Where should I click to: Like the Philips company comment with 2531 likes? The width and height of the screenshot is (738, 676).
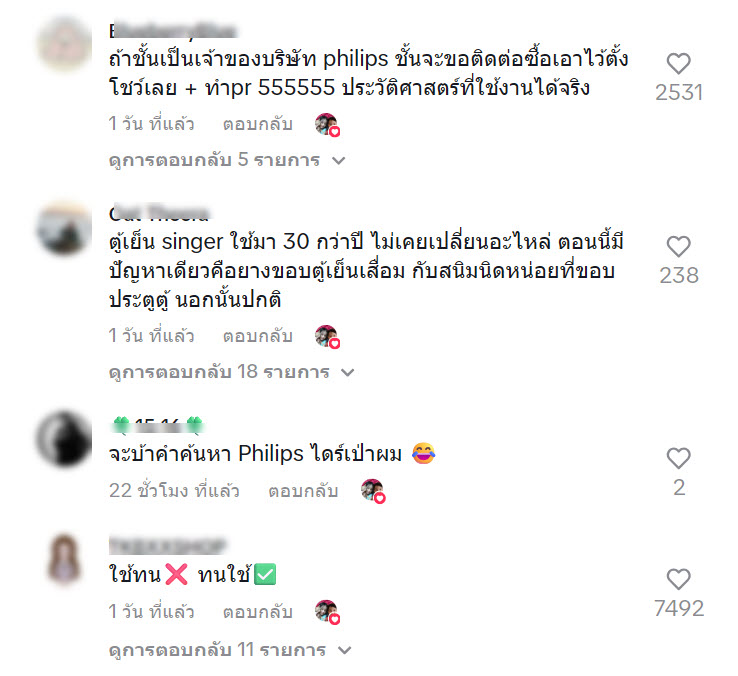coord(678,64)
